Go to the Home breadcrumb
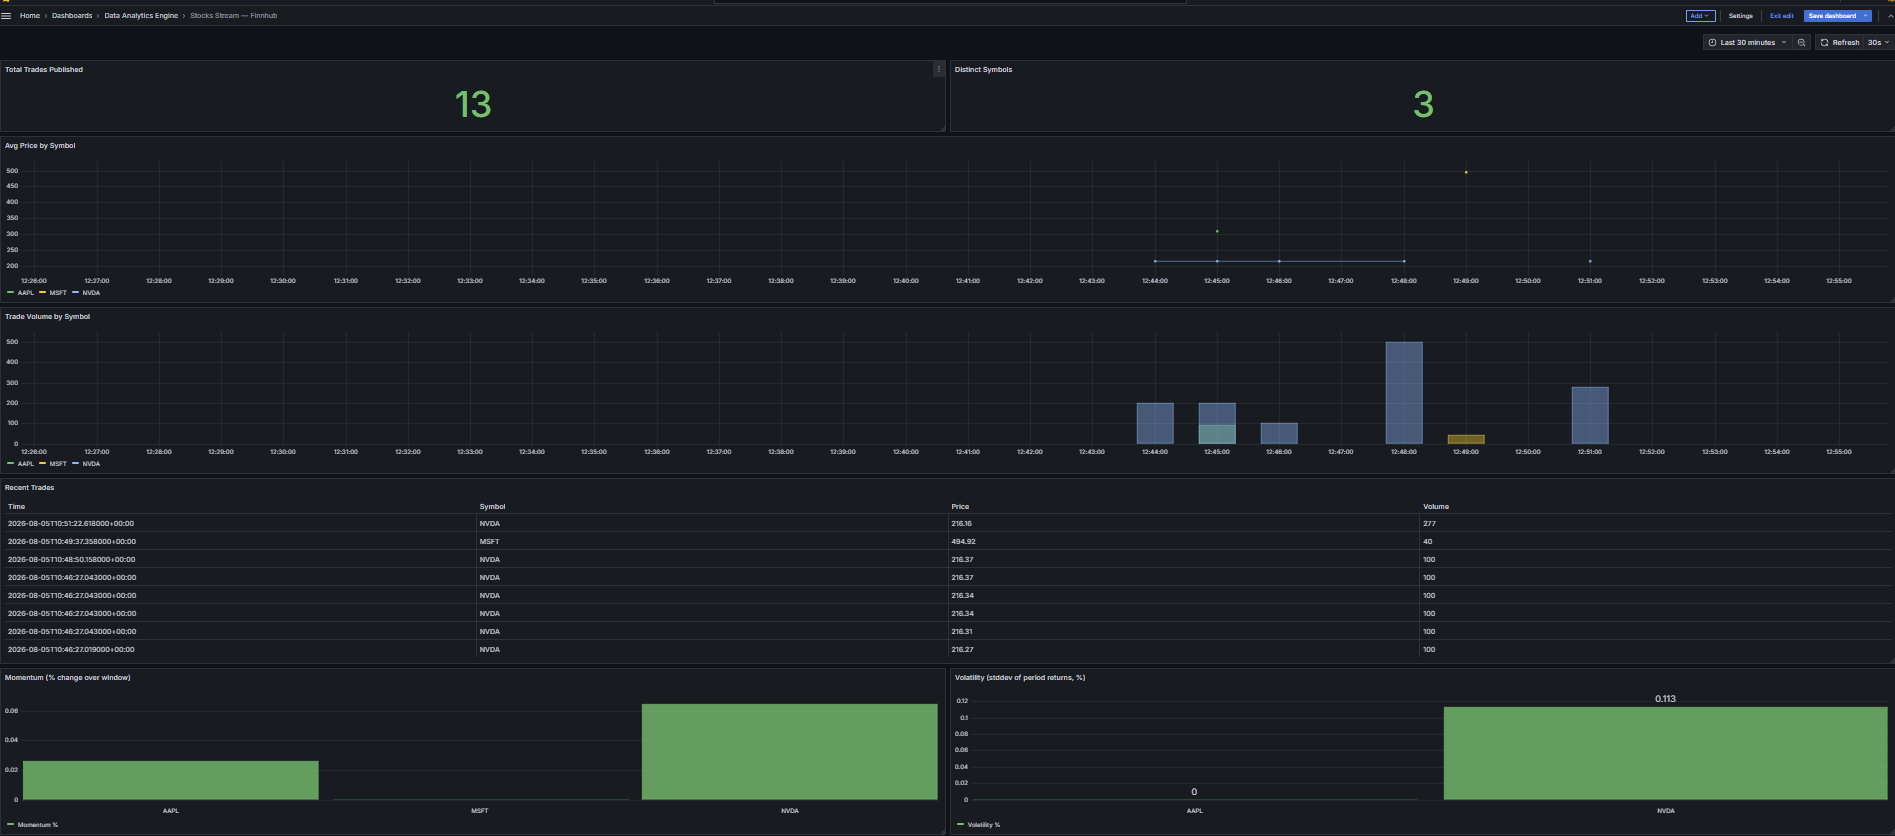This screenshot has width=1895, height=836. click(x=30, y=16)
